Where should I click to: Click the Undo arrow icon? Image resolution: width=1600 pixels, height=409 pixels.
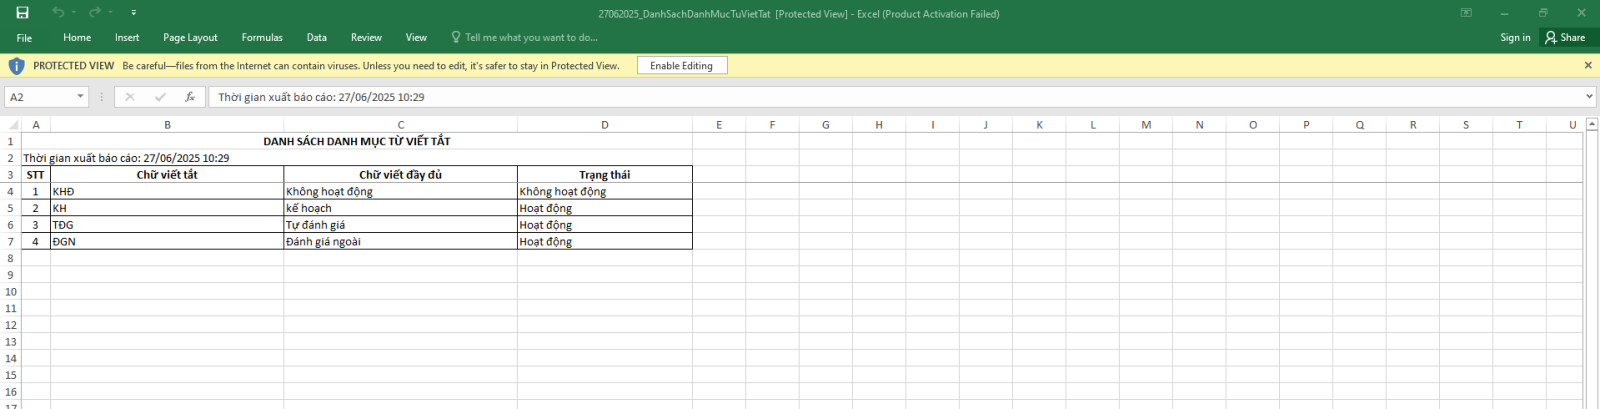click(58, 13)
